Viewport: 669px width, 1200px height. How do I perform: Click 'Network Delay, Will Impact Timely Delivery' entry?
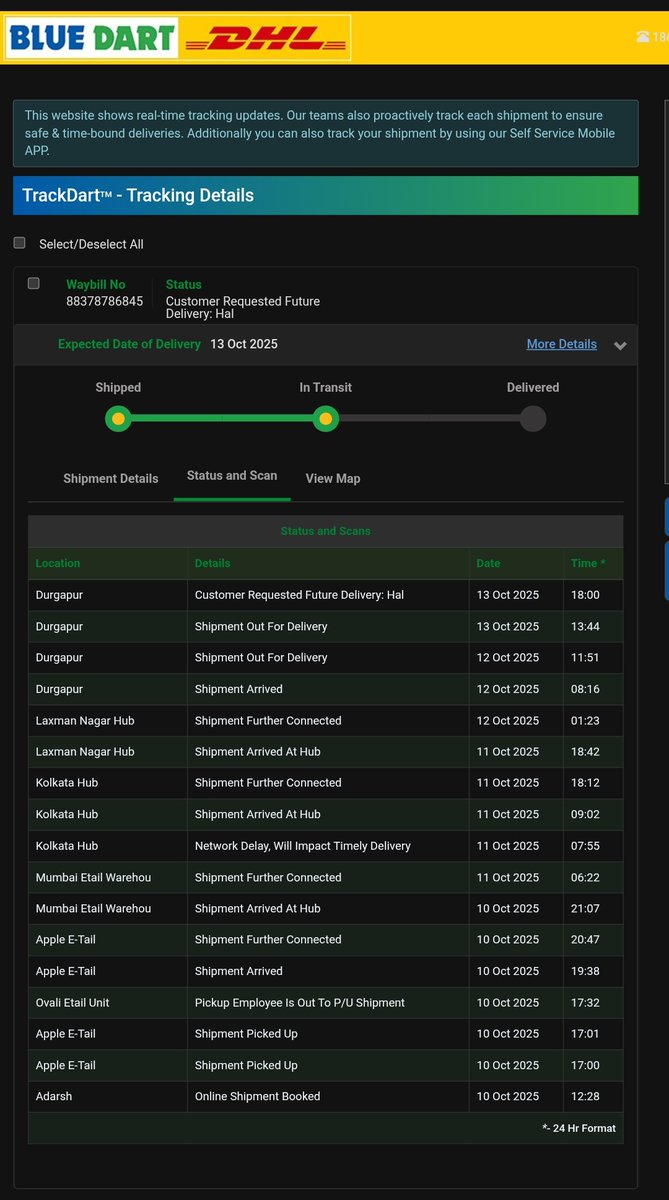tap(303, 846)
